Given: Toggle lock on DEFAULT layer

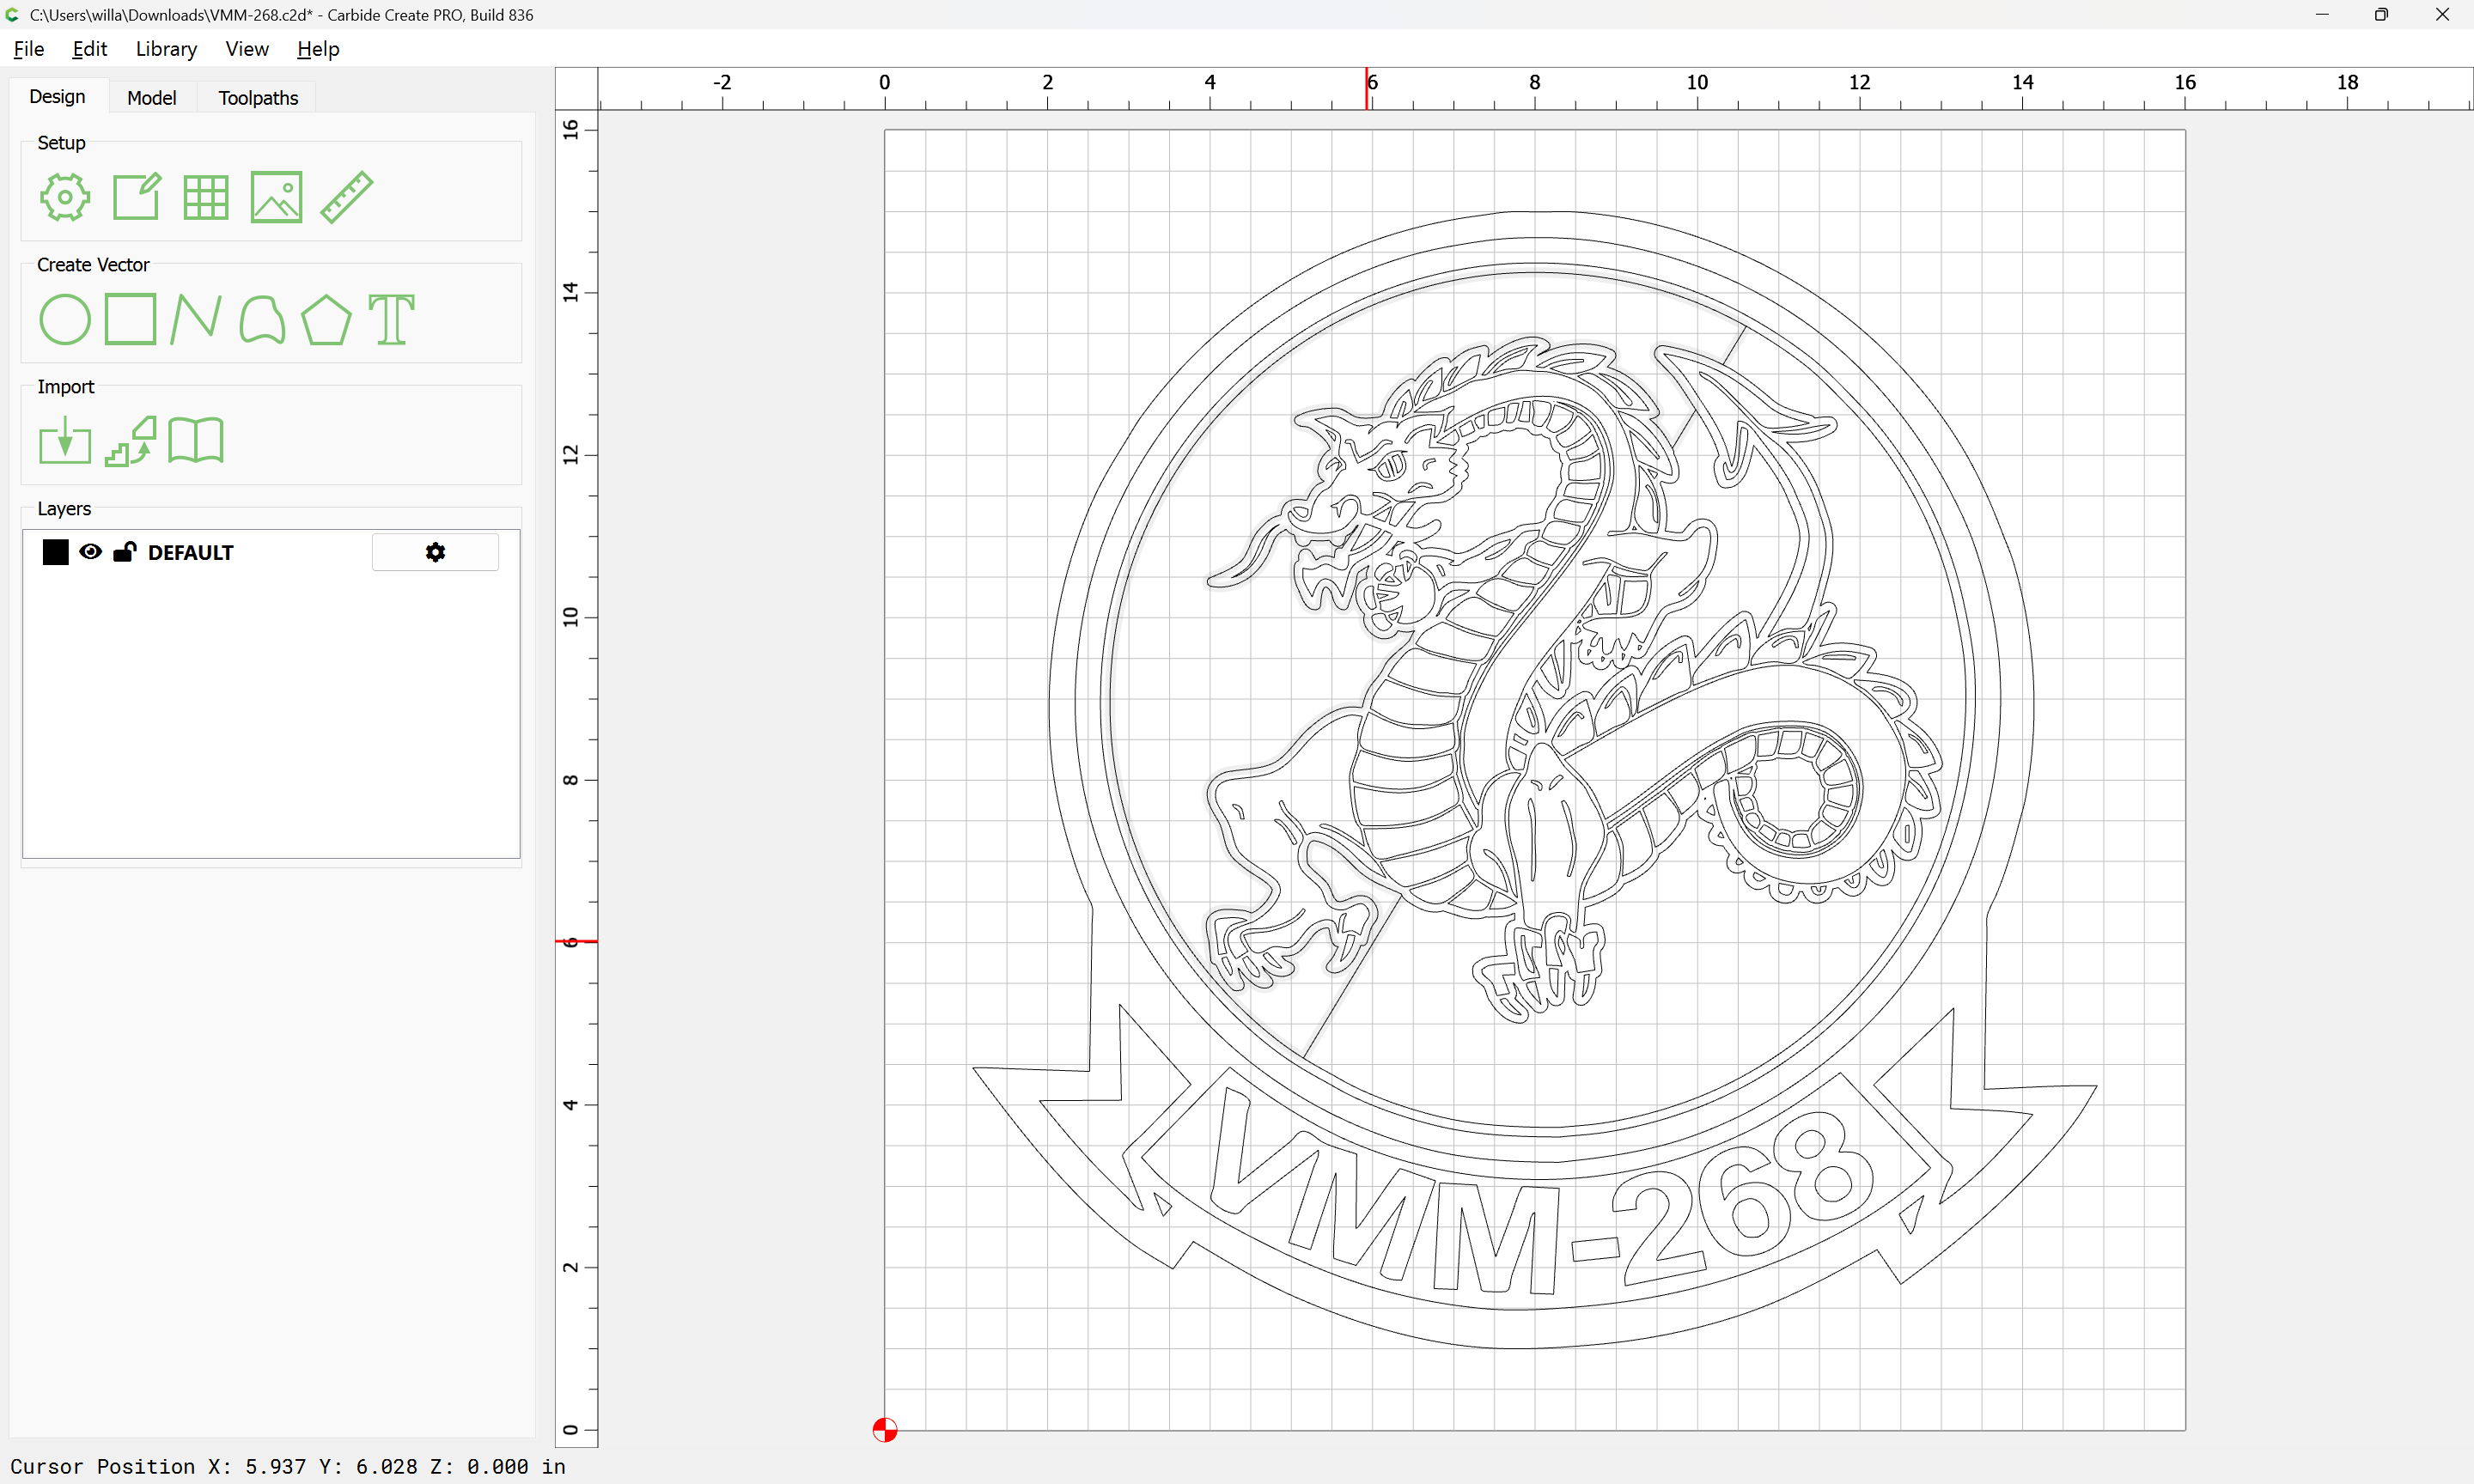Looking at the screenshot, I should 124,552.
